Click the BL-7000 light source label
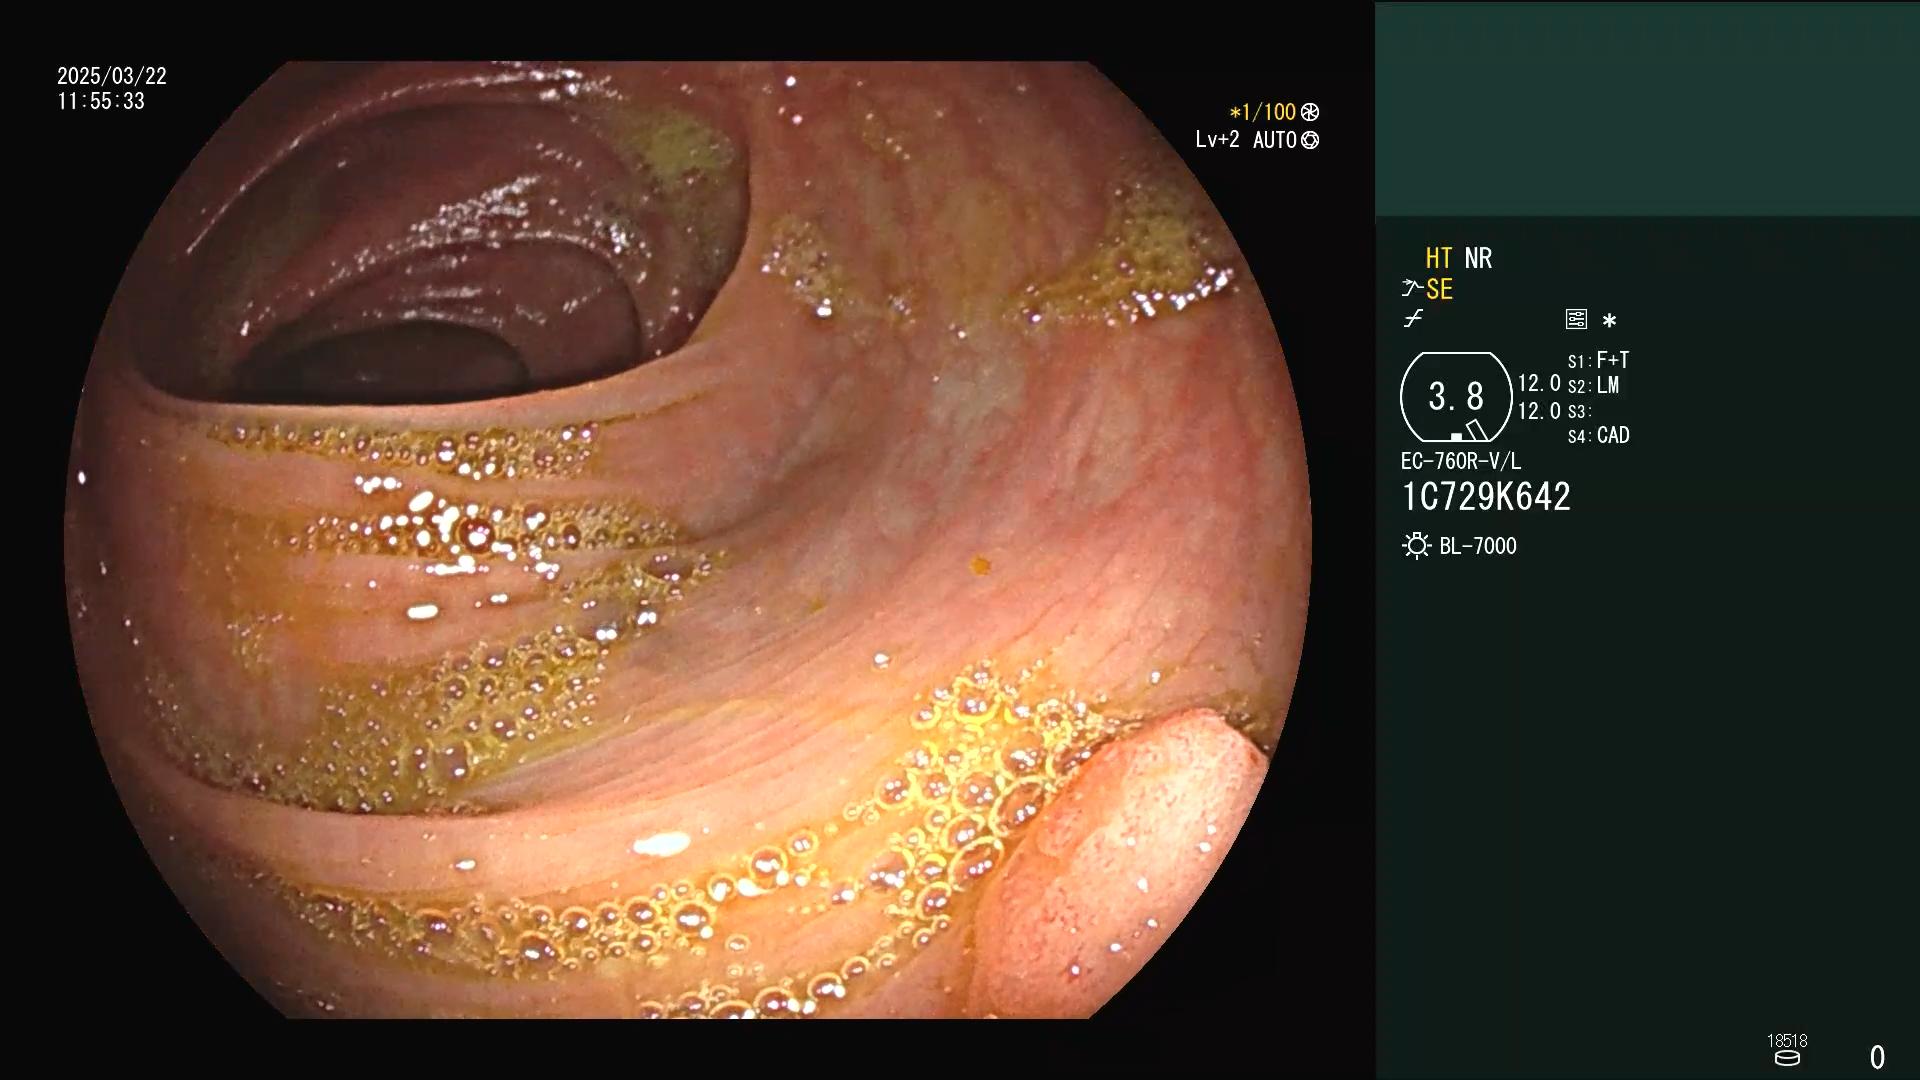Image resolution: width=1920 pixels, height=1080 pixels. (x=1478, y=546)
